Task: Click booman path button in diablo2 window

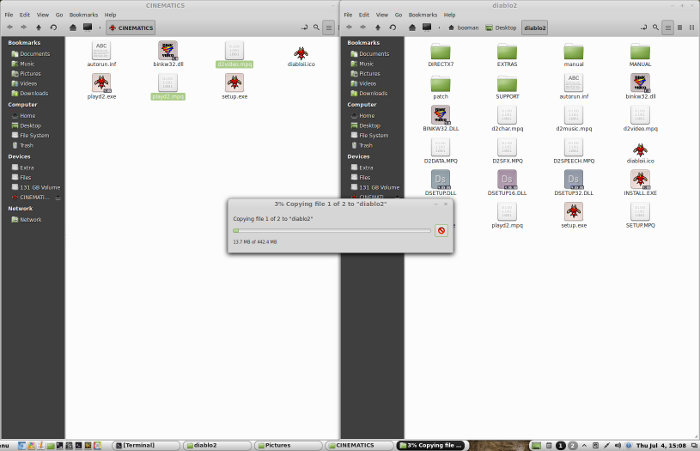Action: (x=463, y=28)
